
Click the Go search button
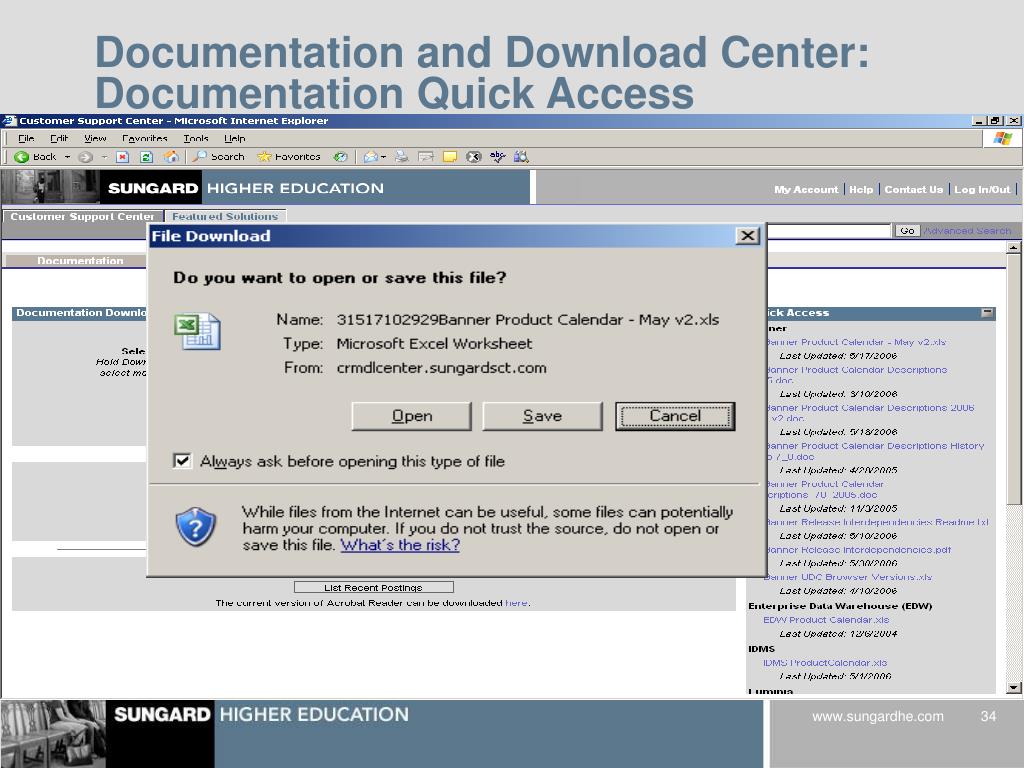click(907, 231)
